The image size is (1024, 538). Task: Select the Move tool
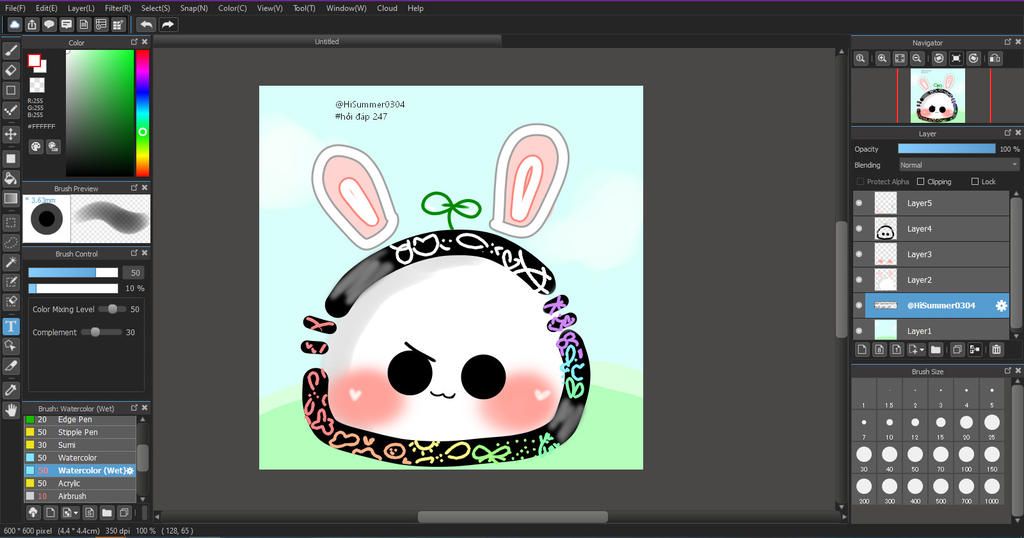(10, 134)
